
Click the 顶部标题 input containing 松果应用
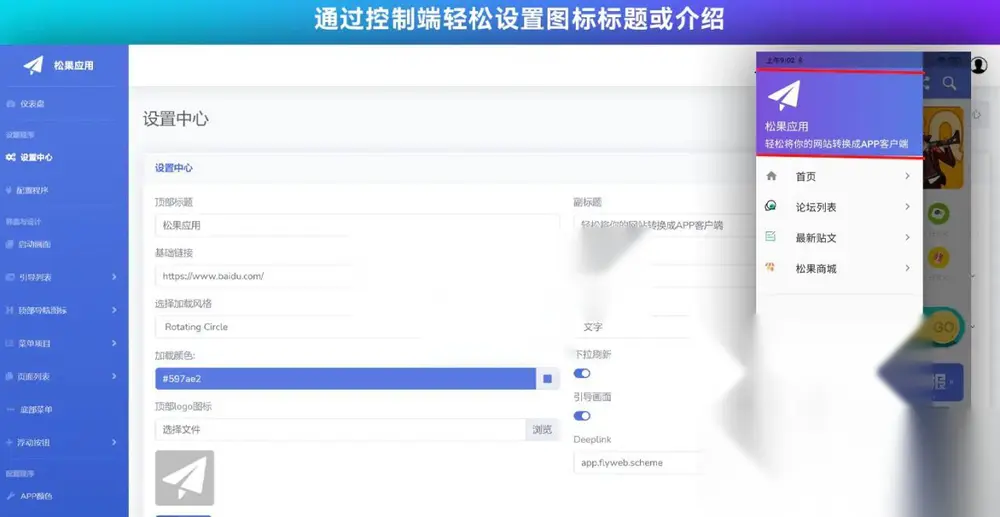click(357, 225)
